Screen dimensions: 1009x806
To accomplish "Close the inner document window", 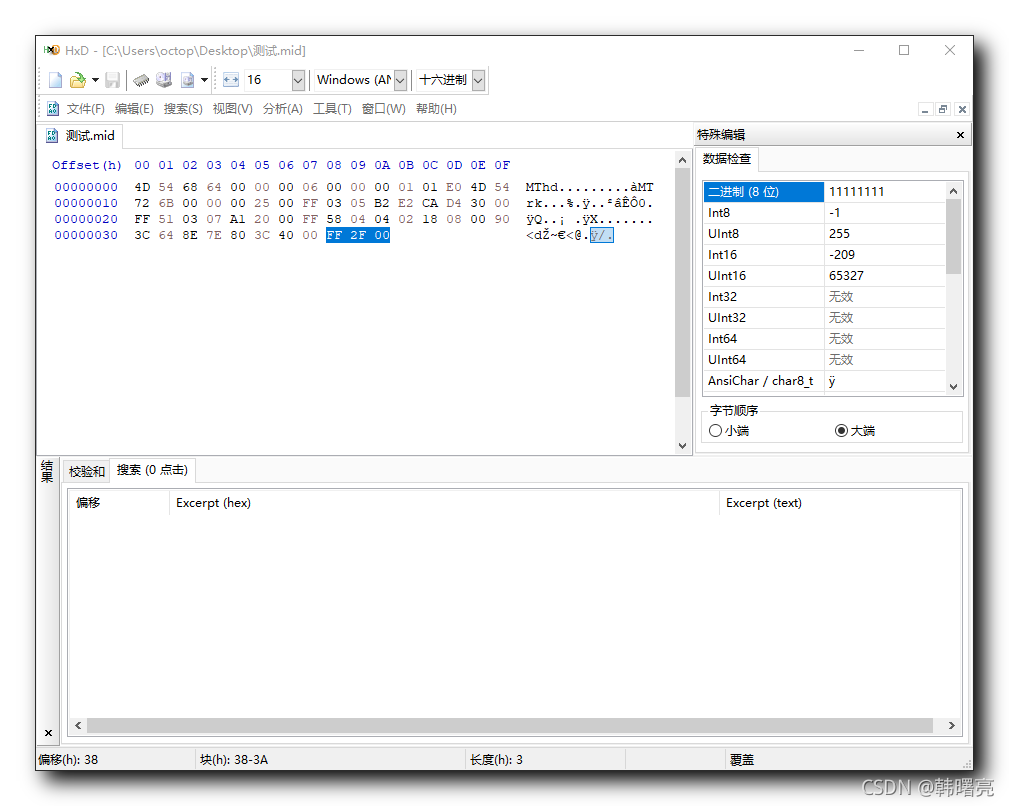I will coord(962,109).
